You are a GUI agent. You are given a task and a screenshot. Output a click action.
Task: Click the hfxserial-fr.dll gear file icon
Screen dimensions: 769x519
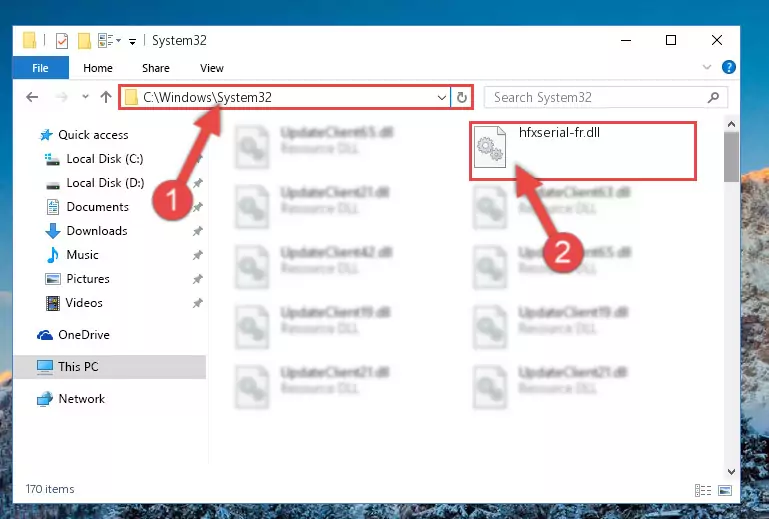point(490,147)
